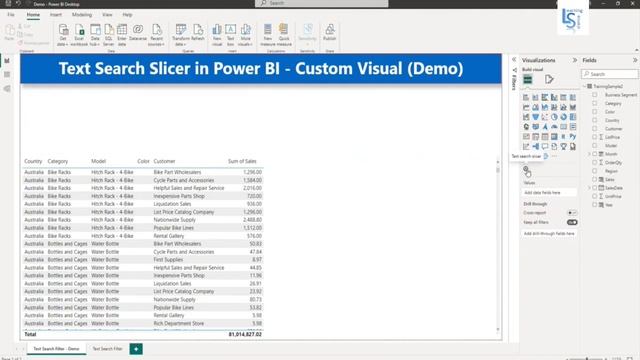640x360 pixels.
Task: Click the SQL Server ribbon icon
Action: pyautogui.click(x=109, y=35)
